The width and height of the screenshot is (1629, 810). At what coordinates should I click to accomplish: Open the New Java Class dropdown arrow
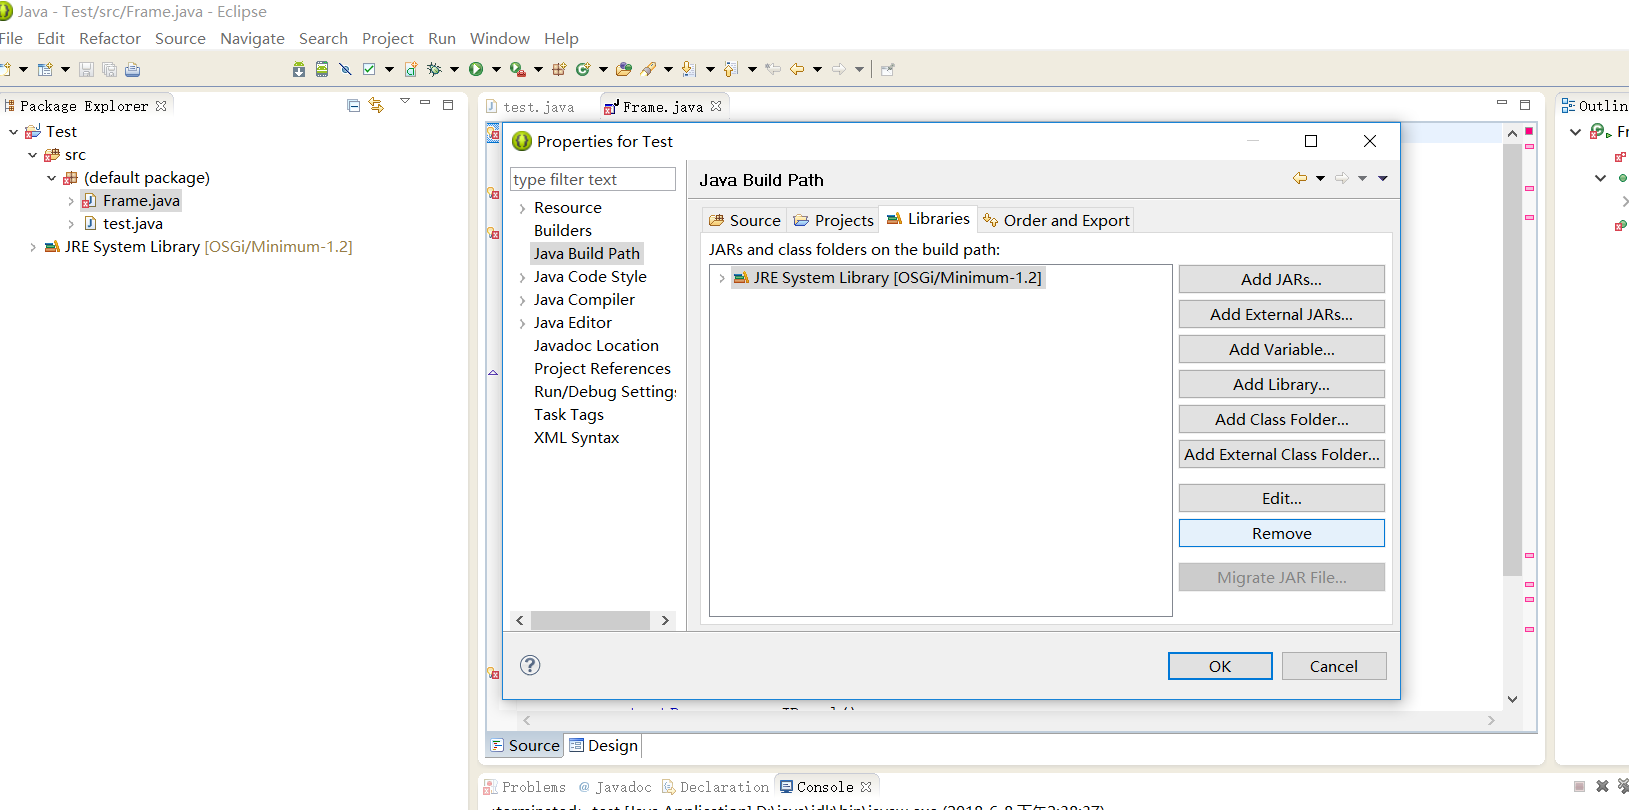603,69
